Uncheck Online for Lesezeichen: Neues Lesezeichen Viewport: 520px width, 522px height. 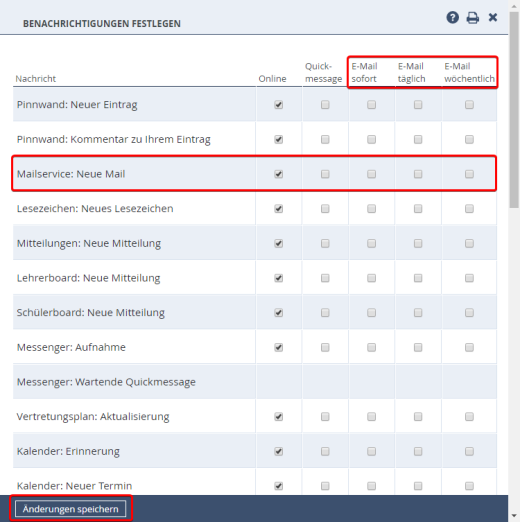click(x=279, y=209)
